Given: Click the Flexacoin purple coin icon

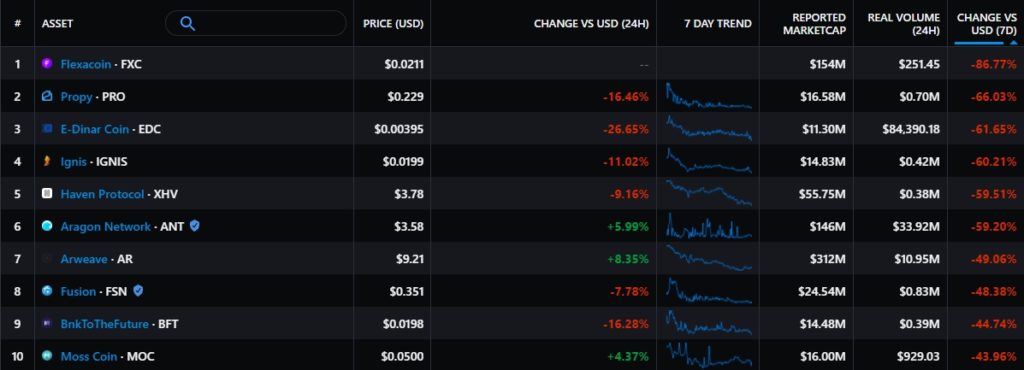Looking at the screenshot, I should pos(47,64).
